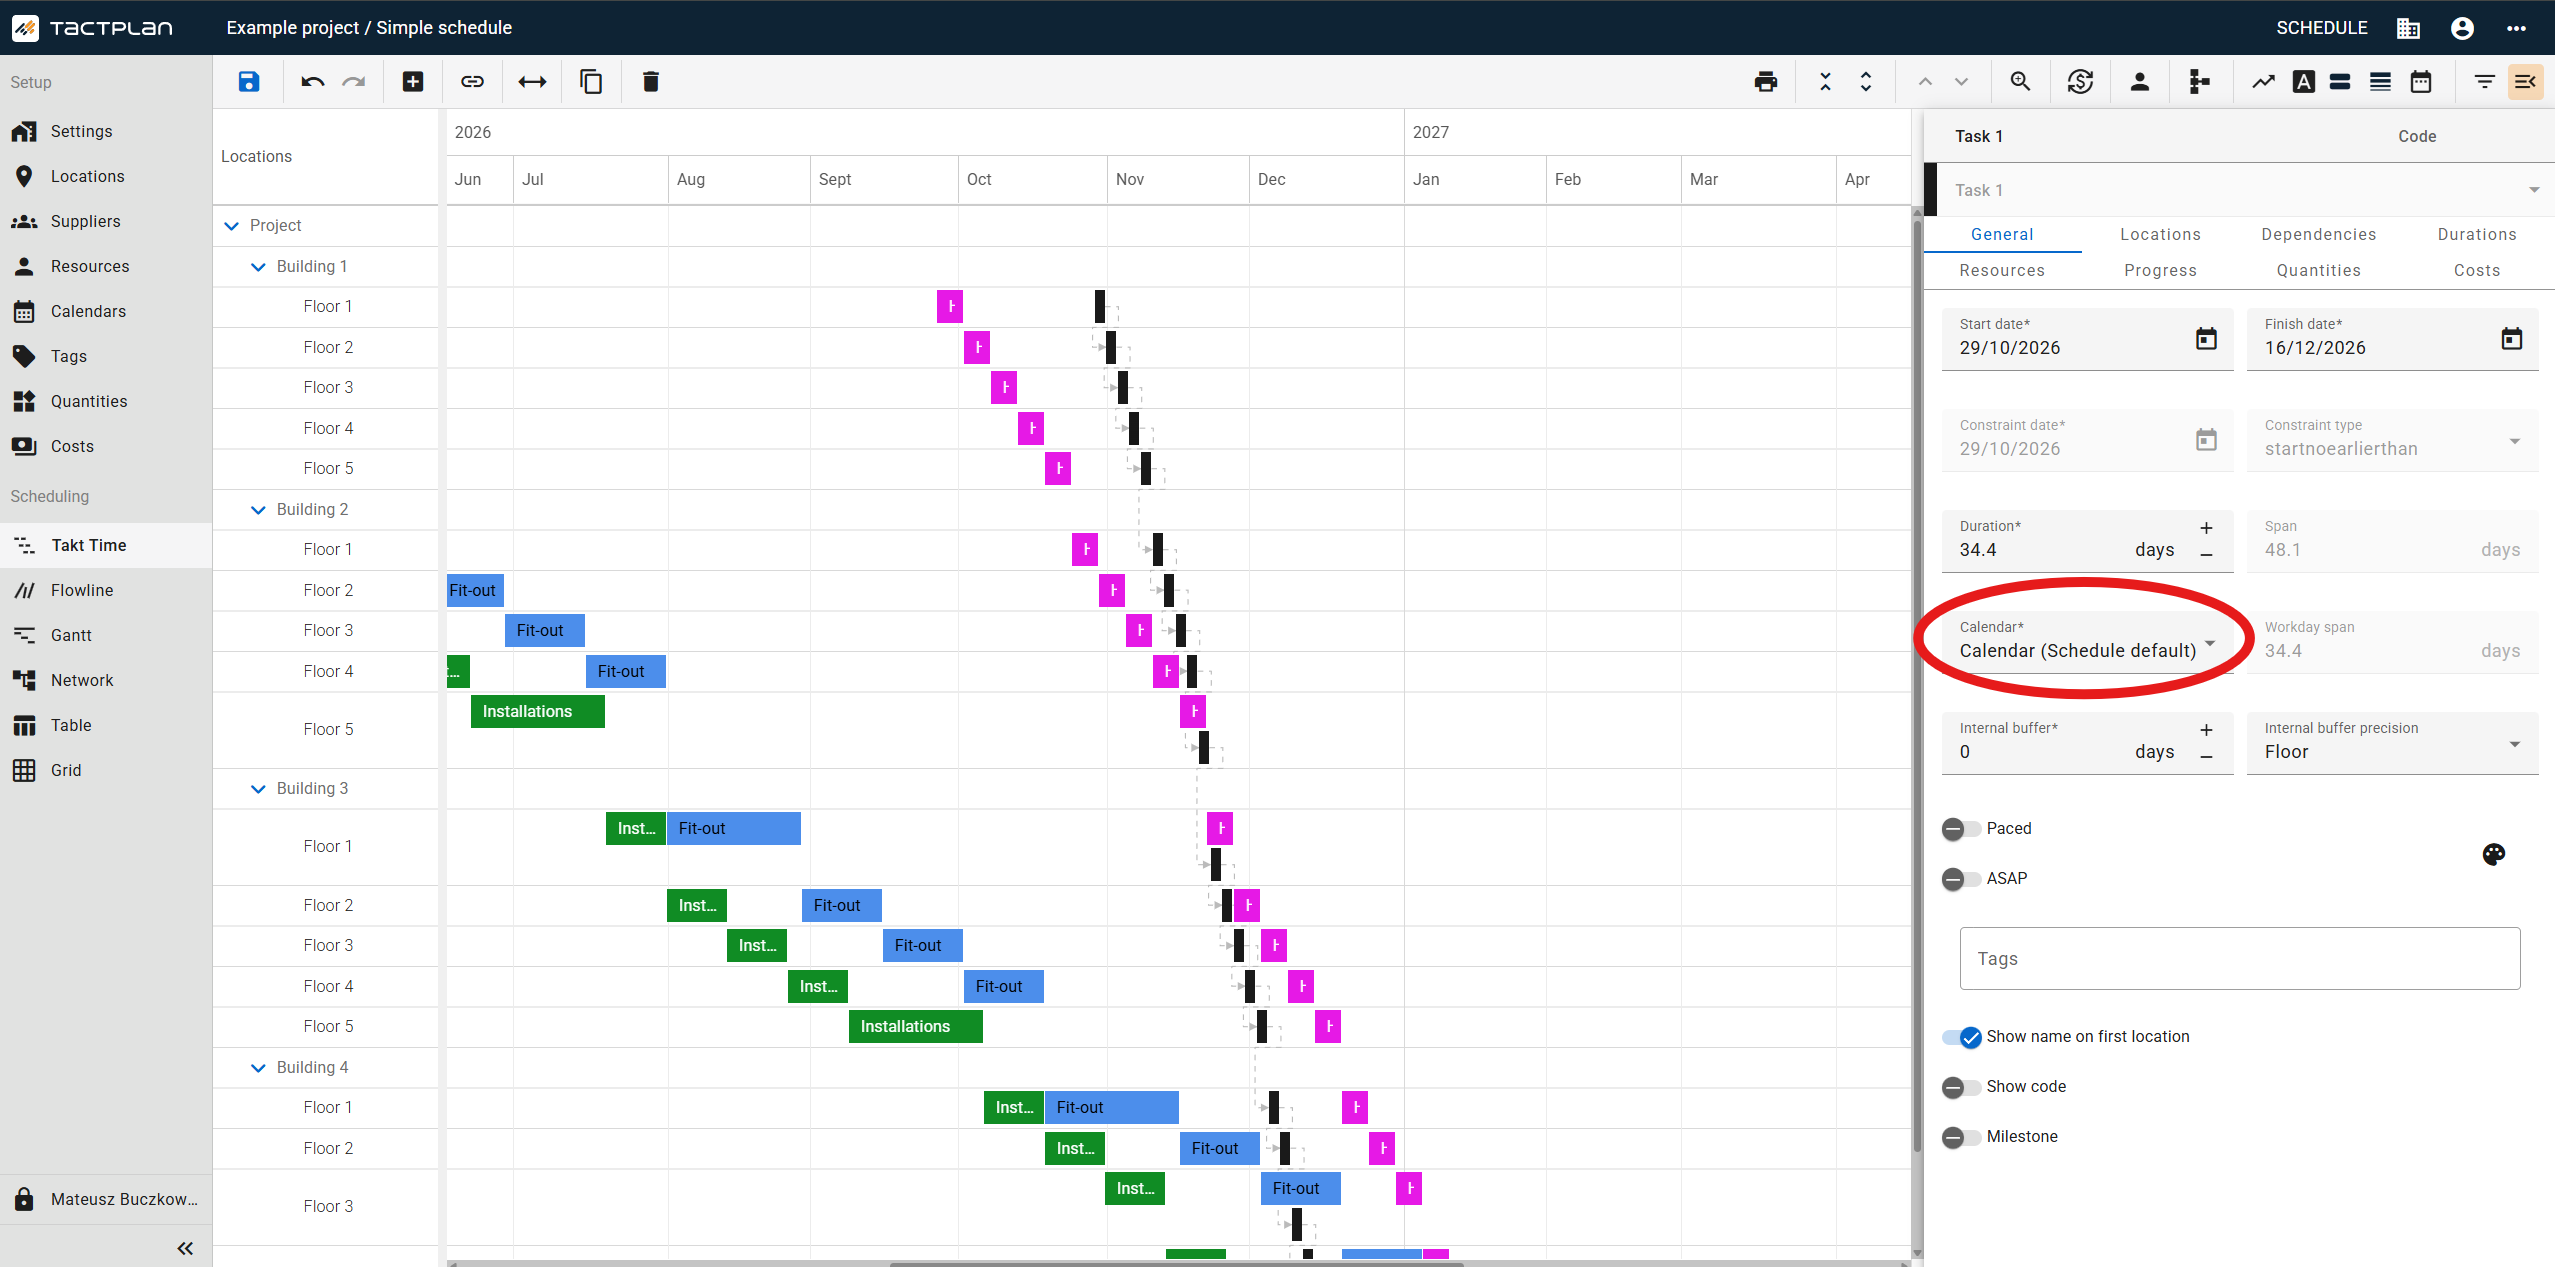Open the three-dots more menu
The height and width of the screenshot is (1267, 2555).
click(x=2517, y=28)
